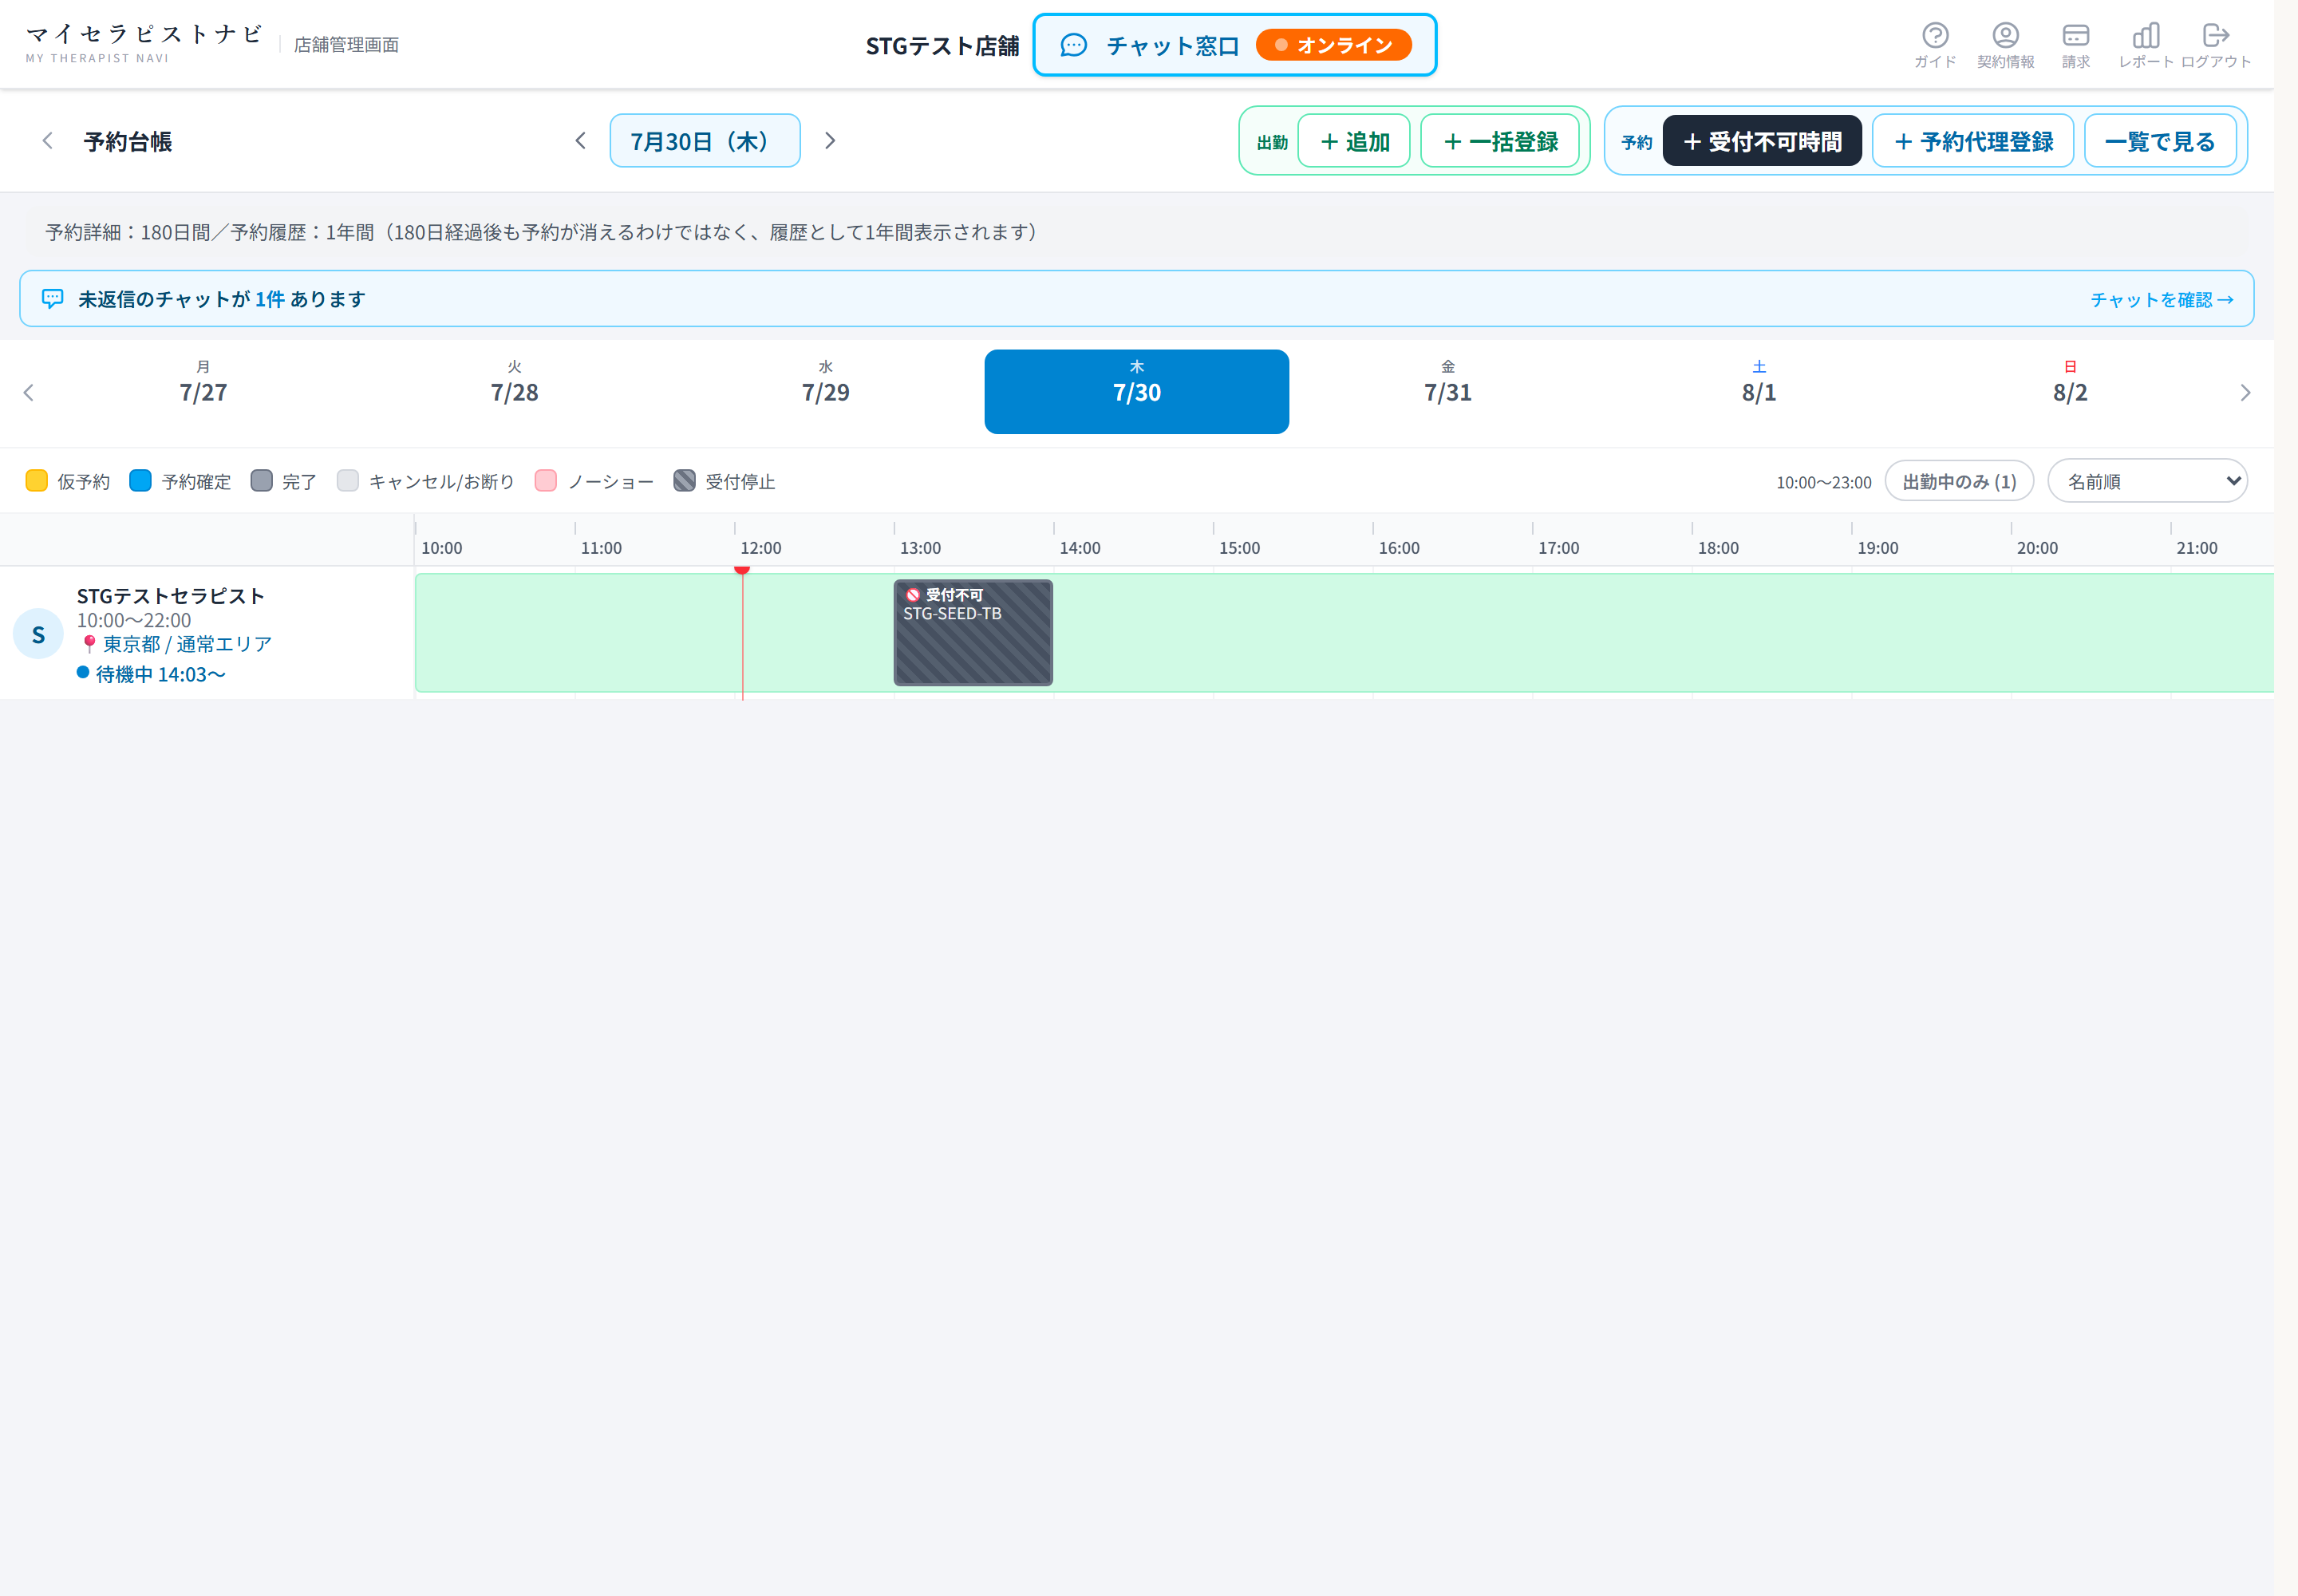Show next week with the right arrow
This screenshot has height=1596, width=2298.
pyautogui.click(x=2245, y=393)
